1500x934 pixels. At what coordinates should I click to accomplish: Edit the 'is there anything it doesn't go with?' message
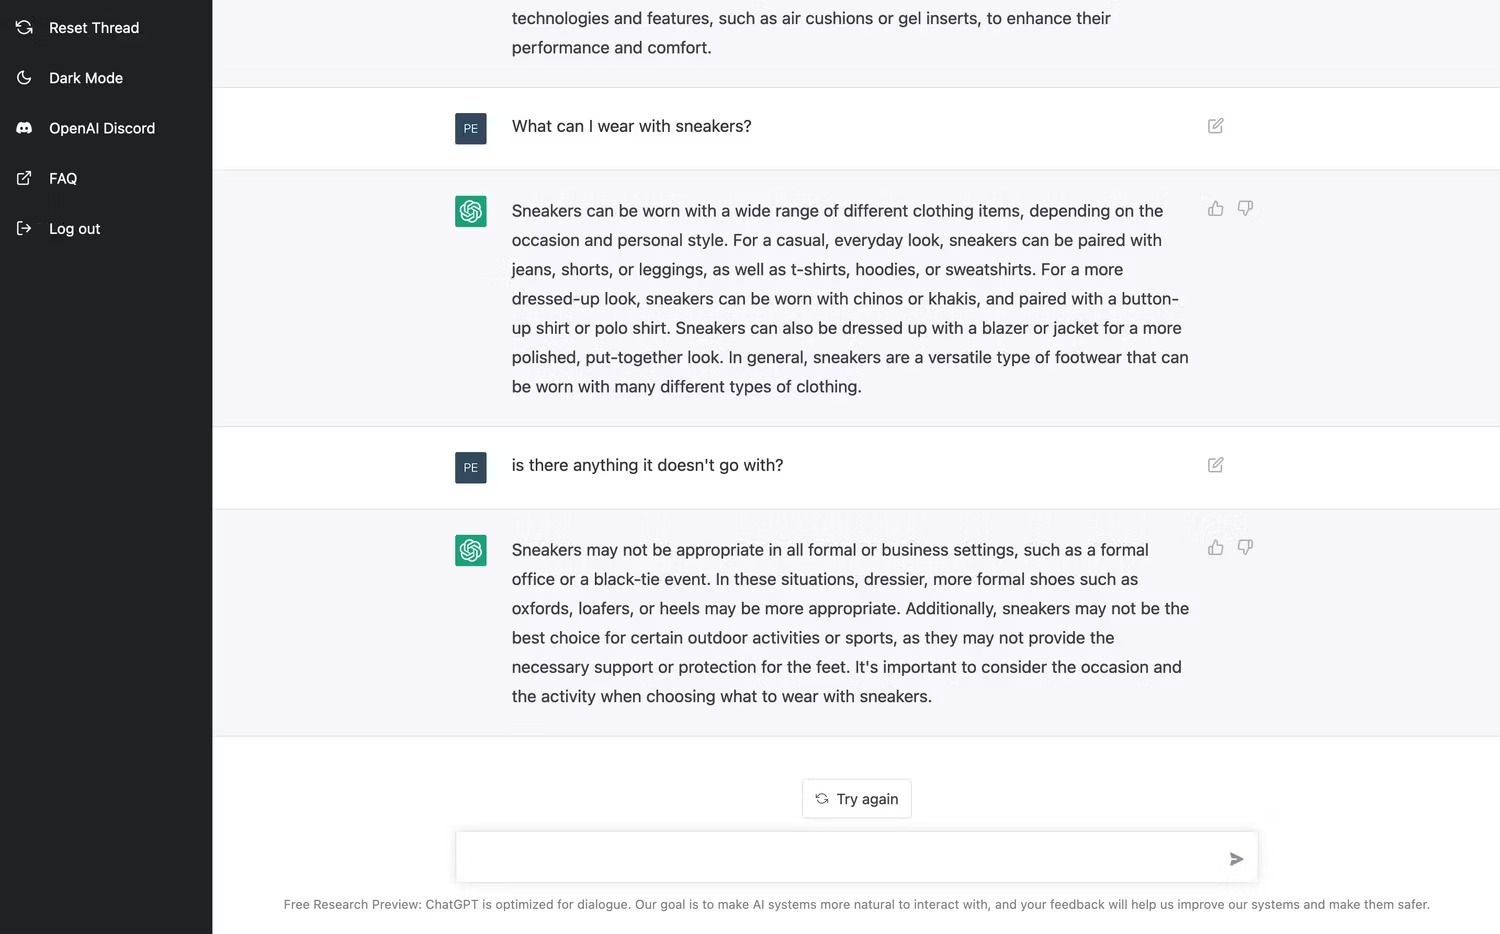1215,465
